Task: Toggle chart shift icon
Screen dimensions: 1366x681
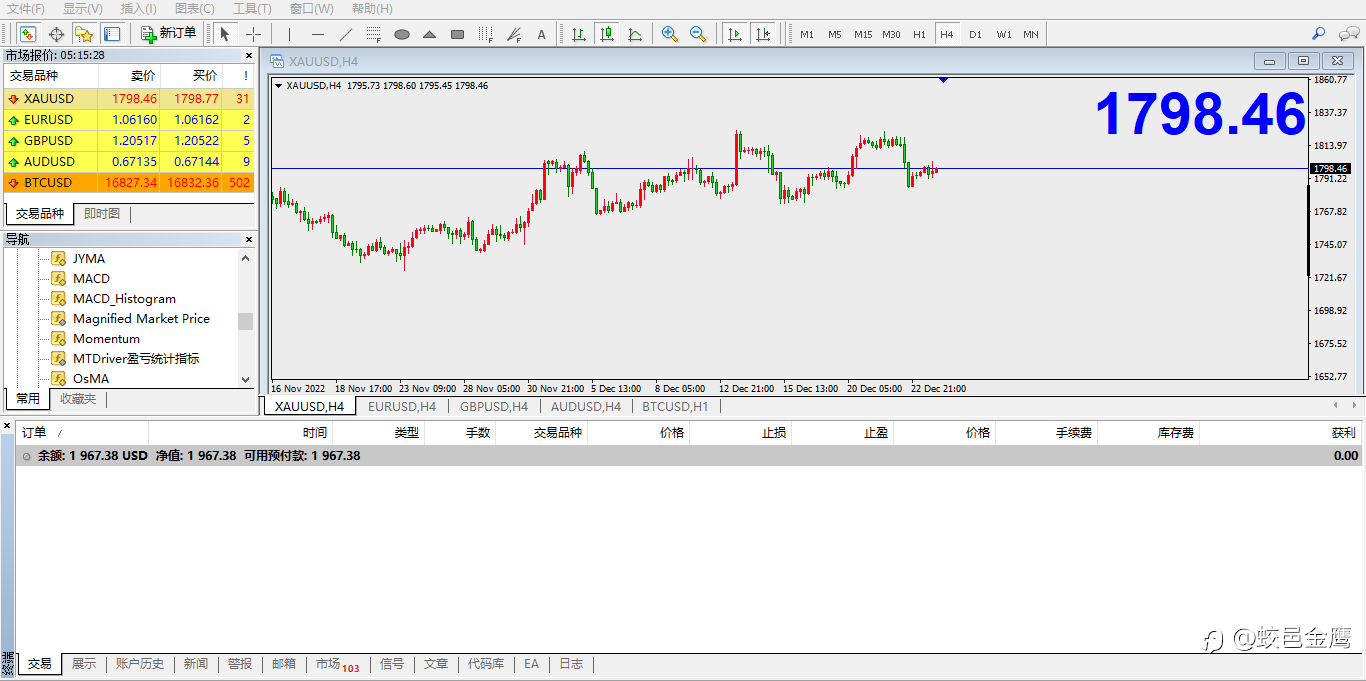Action: (763, 34)
